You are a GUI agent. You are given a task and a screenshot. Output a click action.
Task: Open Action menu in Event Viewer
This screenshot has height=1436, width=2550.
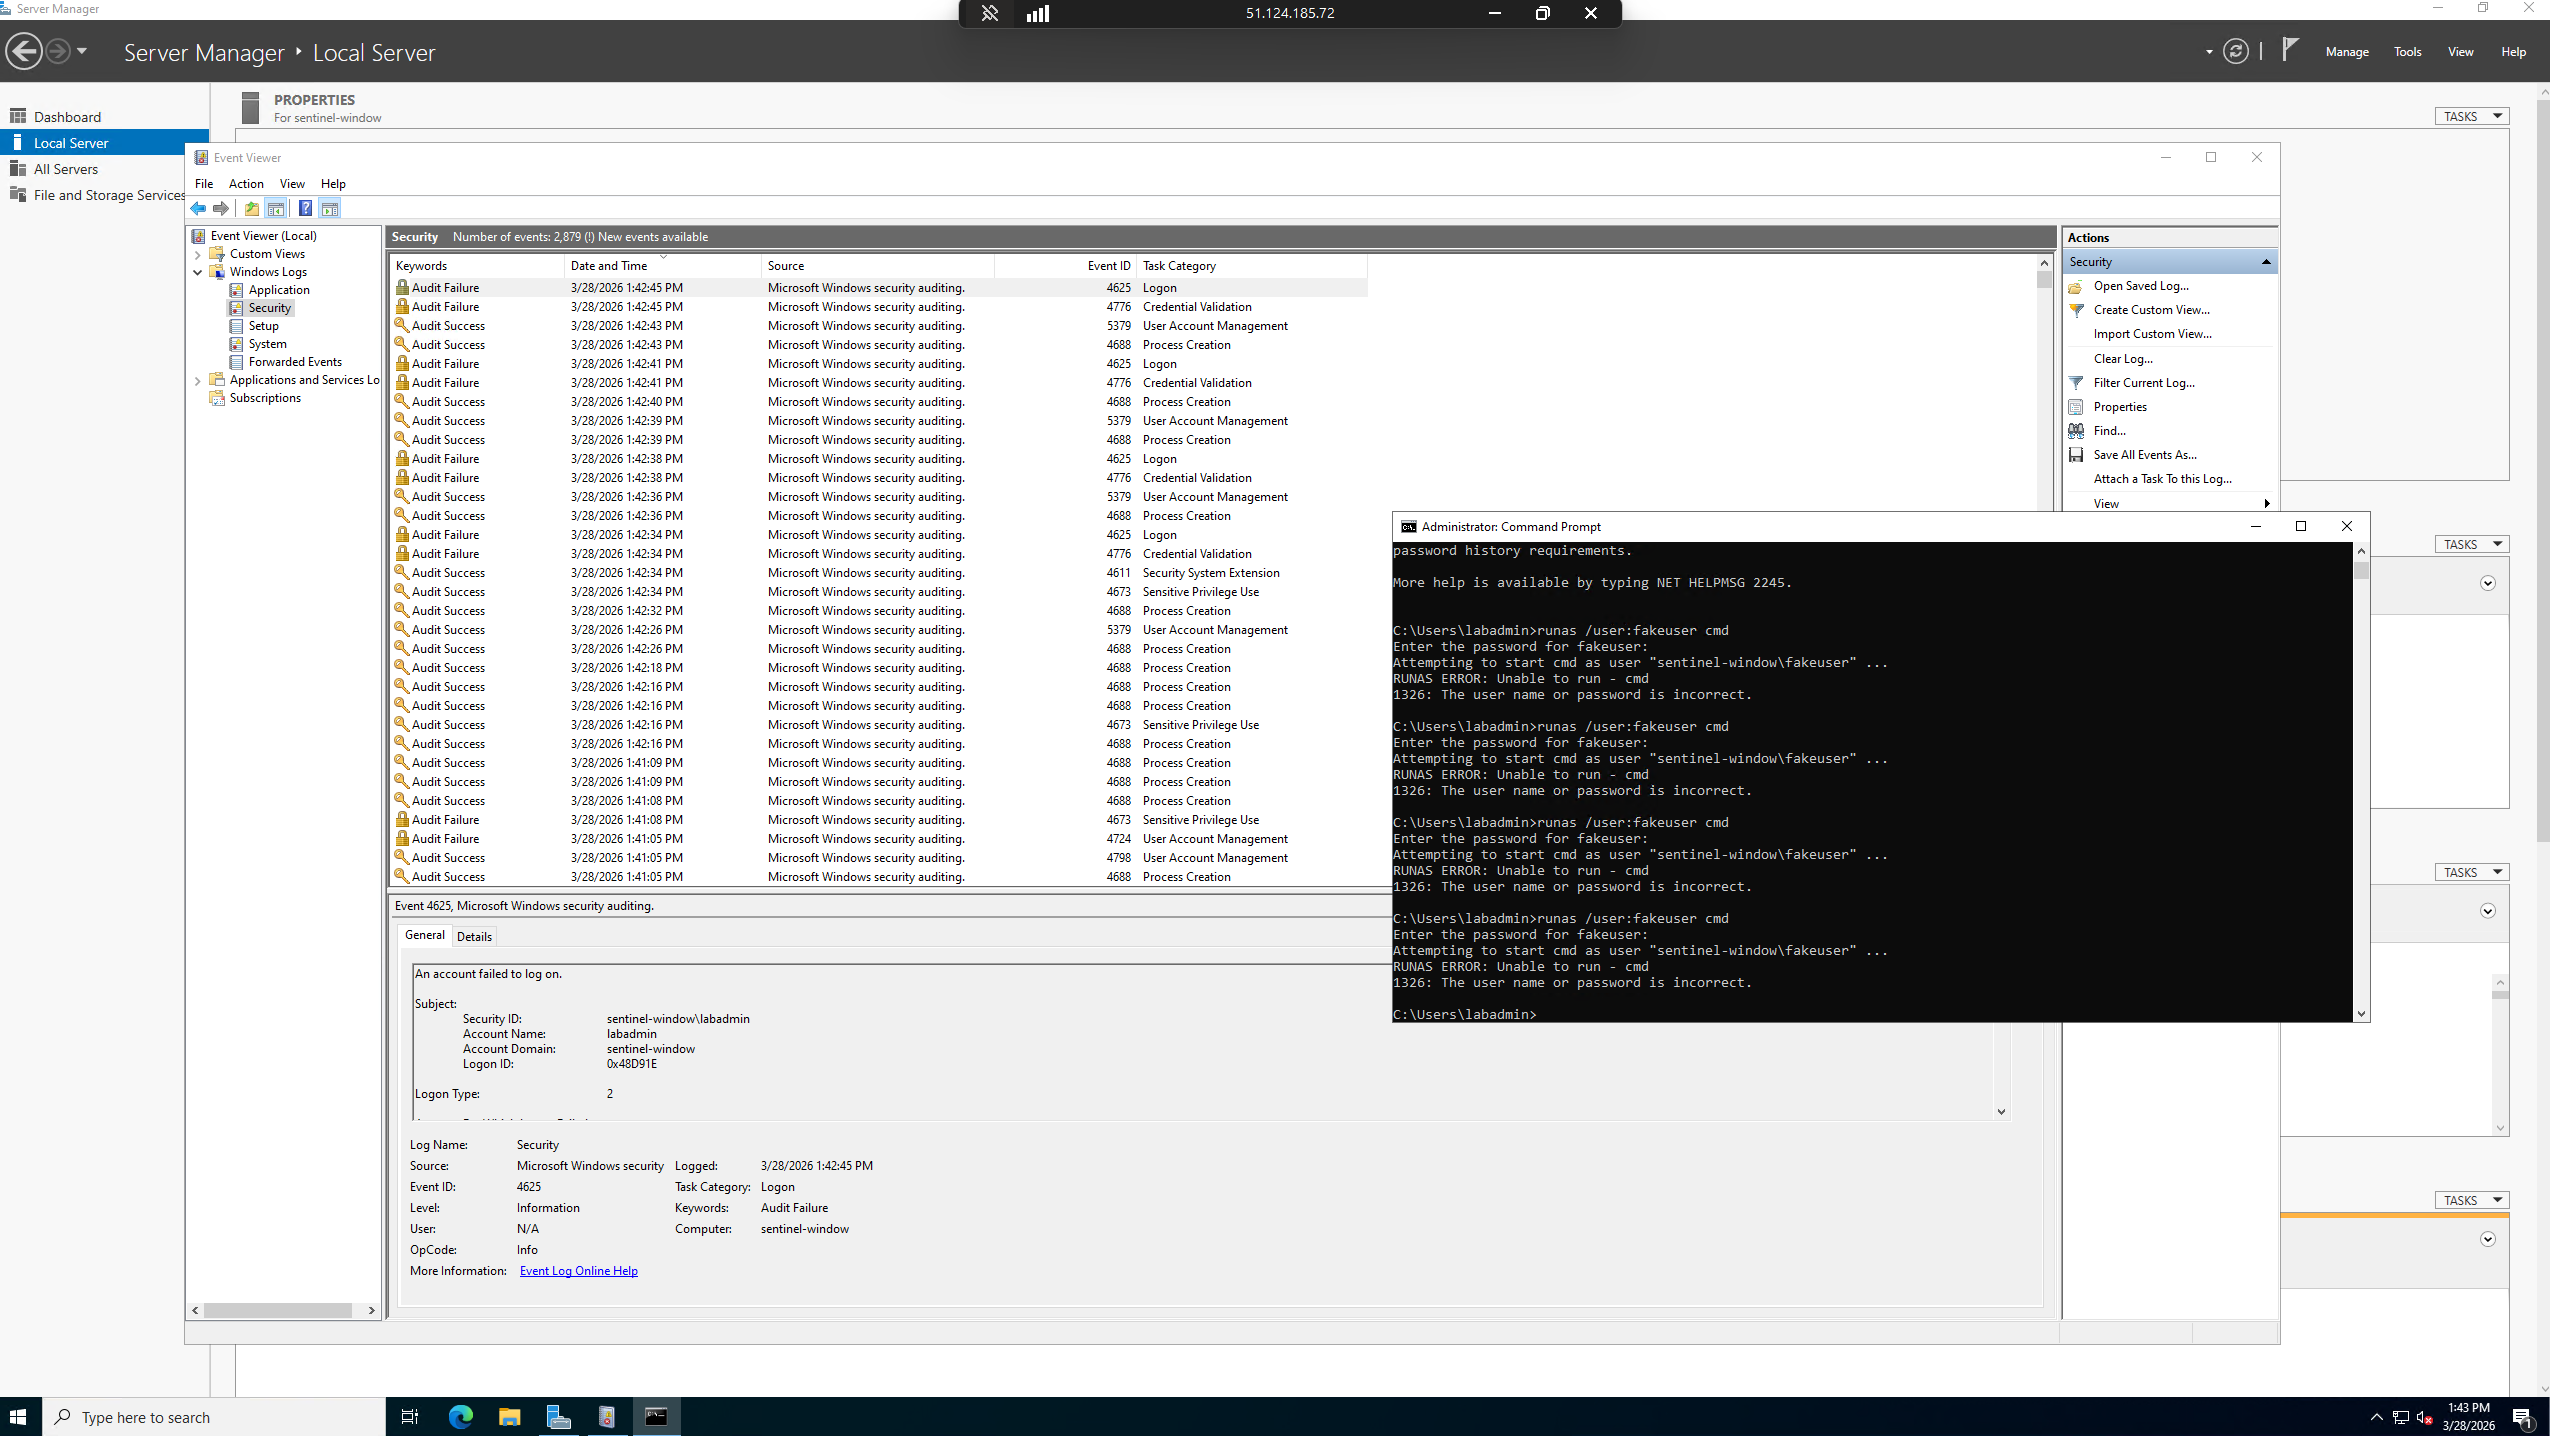[246, 184]
